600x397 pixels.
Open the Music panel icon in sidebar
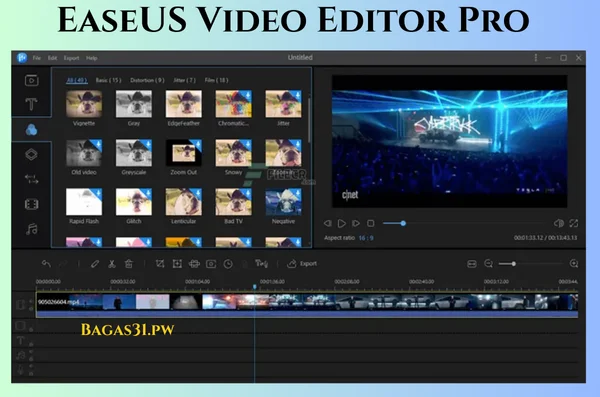point(31,229)
